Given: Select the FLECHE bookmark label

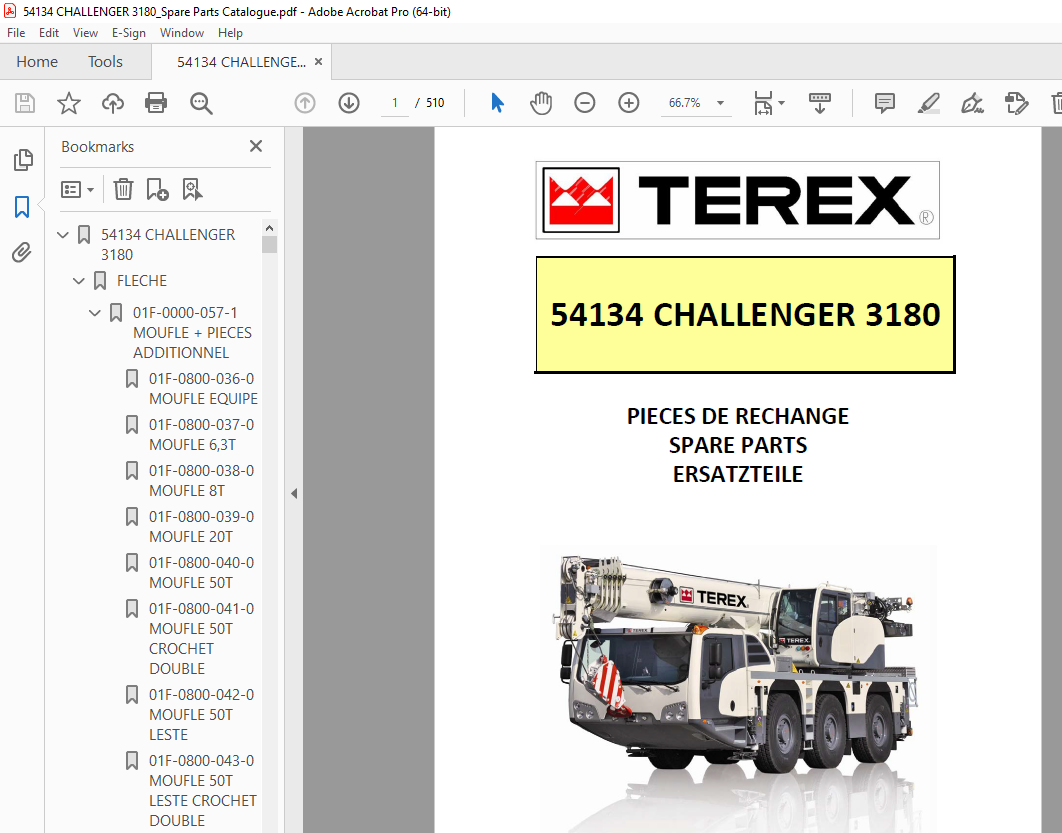Looking at the screenshot, I should click(142, 281).
